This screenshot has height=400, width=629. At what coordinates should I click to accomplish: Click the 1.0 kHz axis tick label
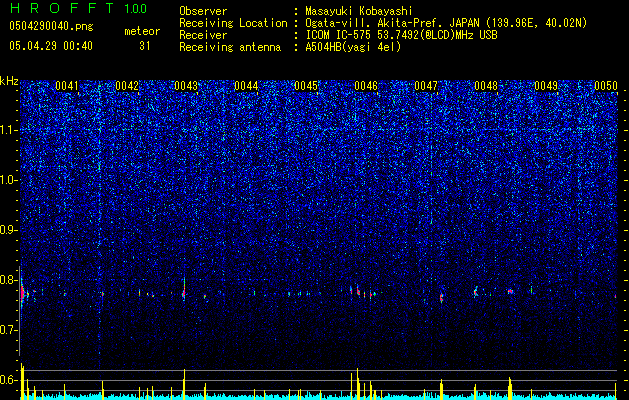[9, 180]
